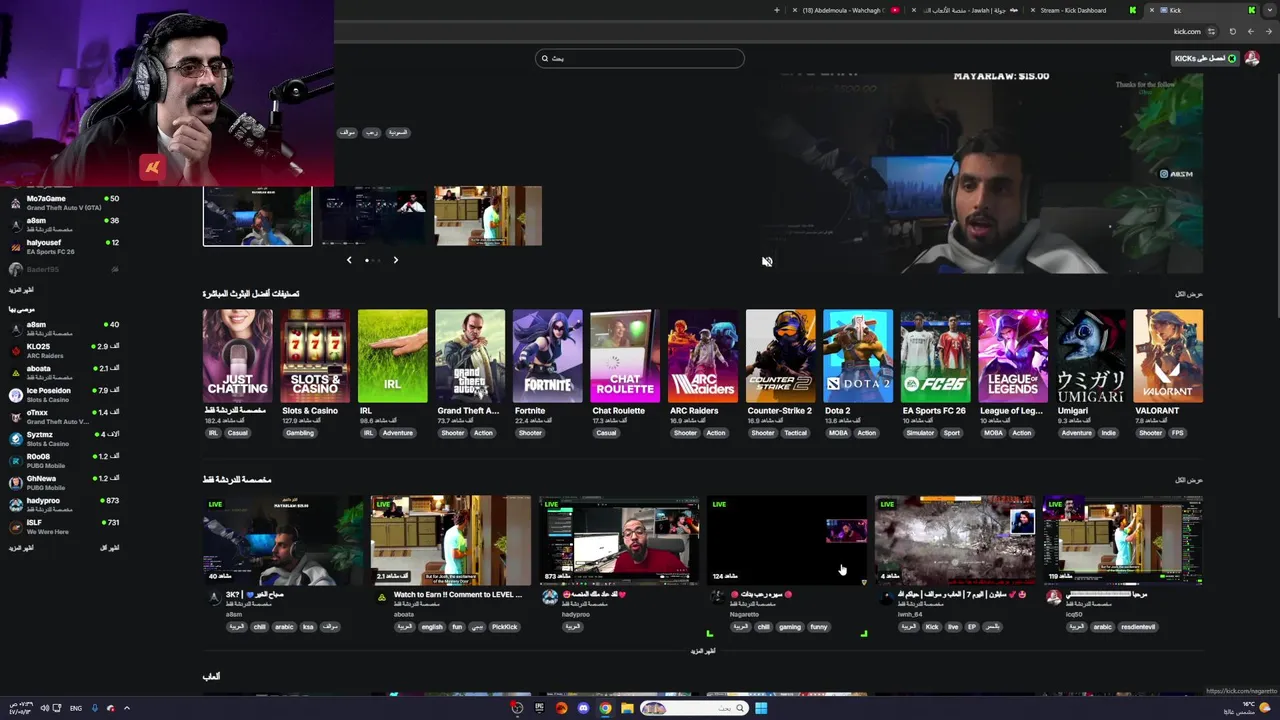Image resolution: width=1280 pixels, height=720 pixels.
Task: Go to the next featured carousel slide
Action: coord(395,260)
